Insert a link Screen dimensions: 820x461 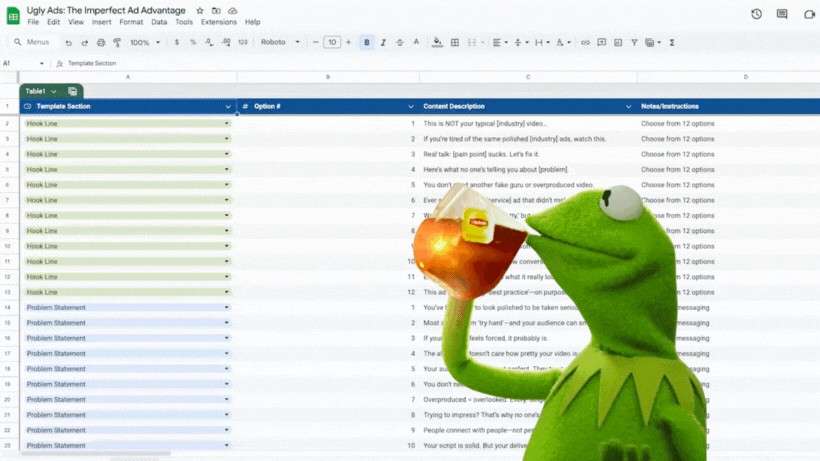point(585,42)
